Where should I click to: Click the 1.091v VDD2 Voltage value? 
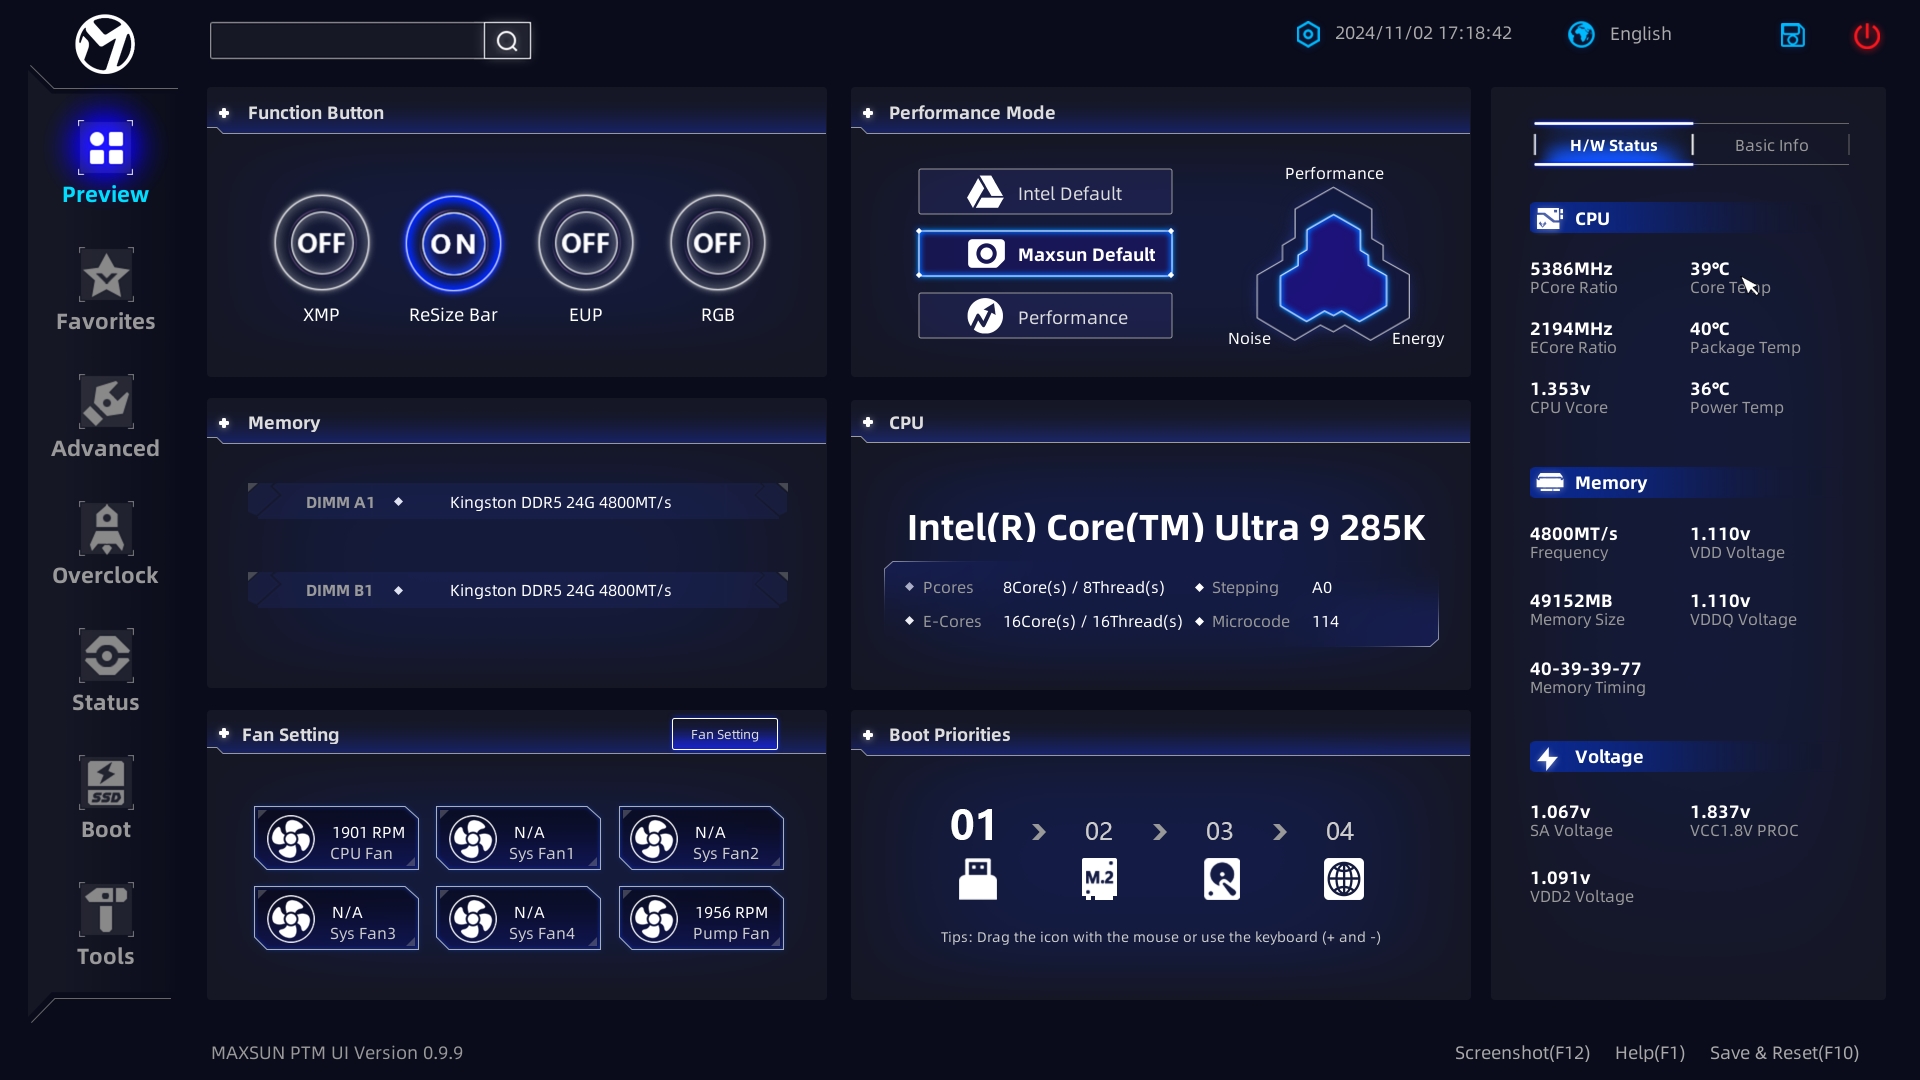pyautogui.click(x=1560, y=878)
